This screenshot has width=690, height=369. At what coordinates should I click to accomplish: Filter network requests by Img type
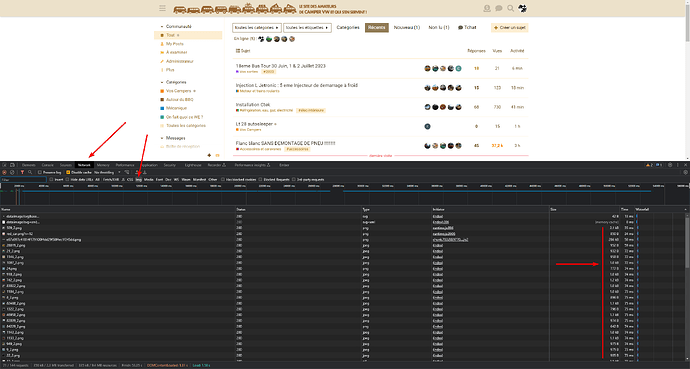(x=139, y=179)
